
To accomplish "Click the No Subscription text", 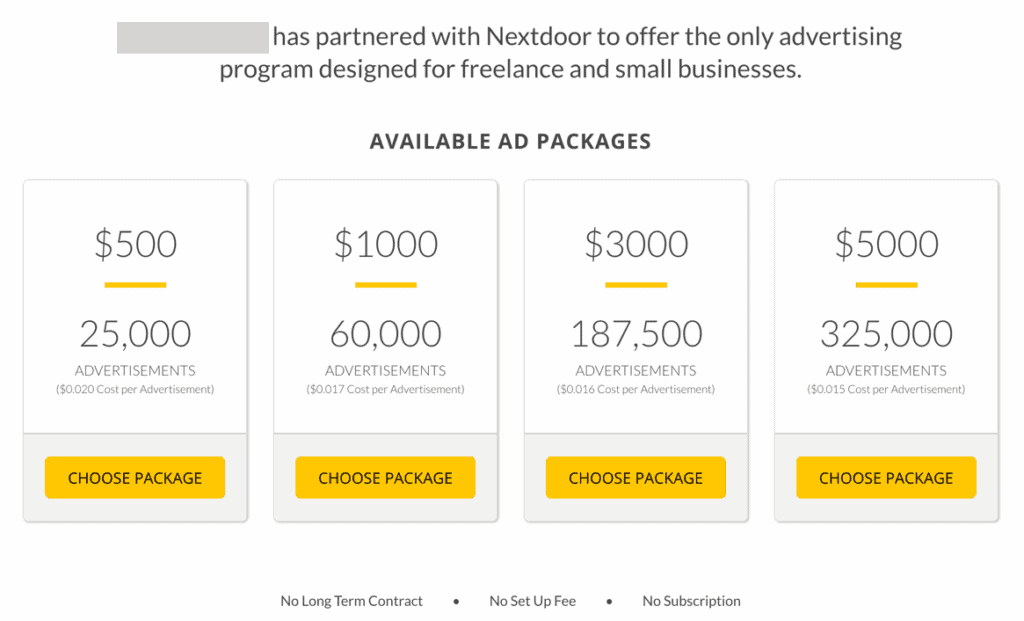I will [691, 601].
